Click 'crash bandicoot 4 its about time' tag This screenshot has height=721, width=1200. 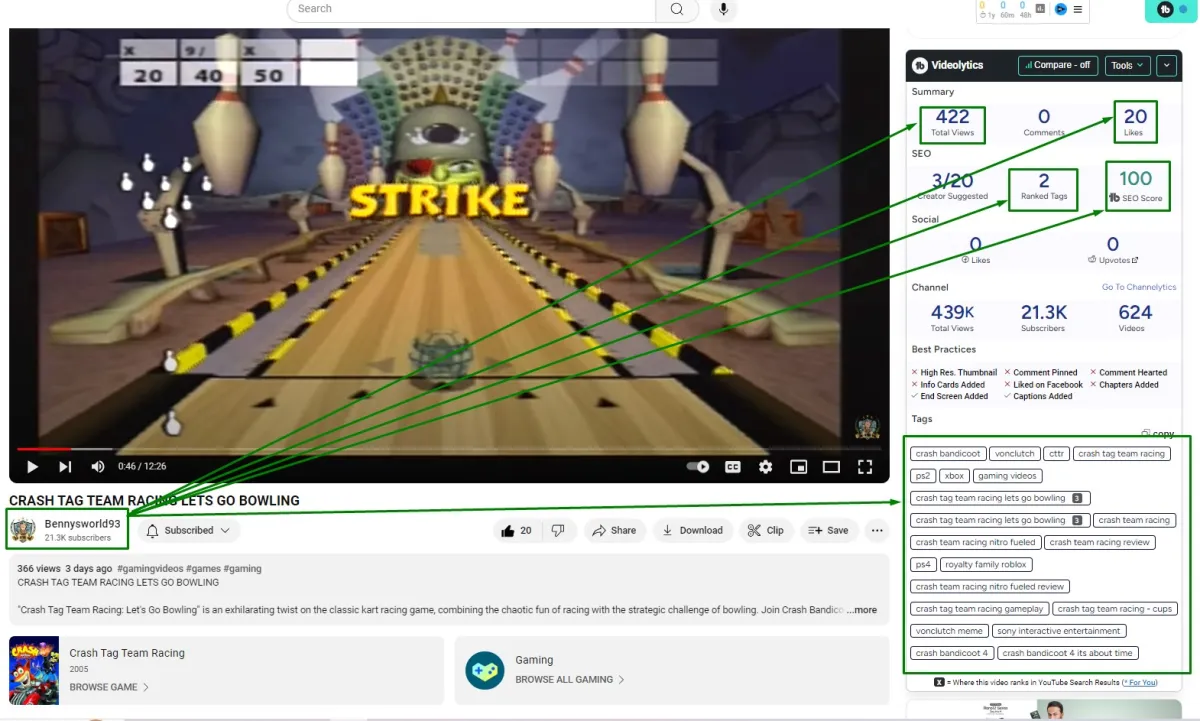coord(1067,653)
